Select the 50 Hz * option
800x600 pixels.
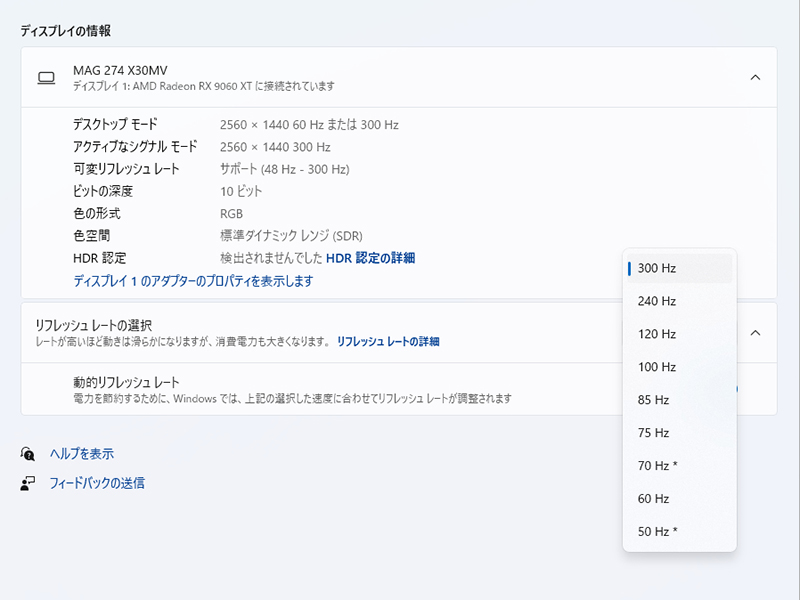[x=680, y=531]
